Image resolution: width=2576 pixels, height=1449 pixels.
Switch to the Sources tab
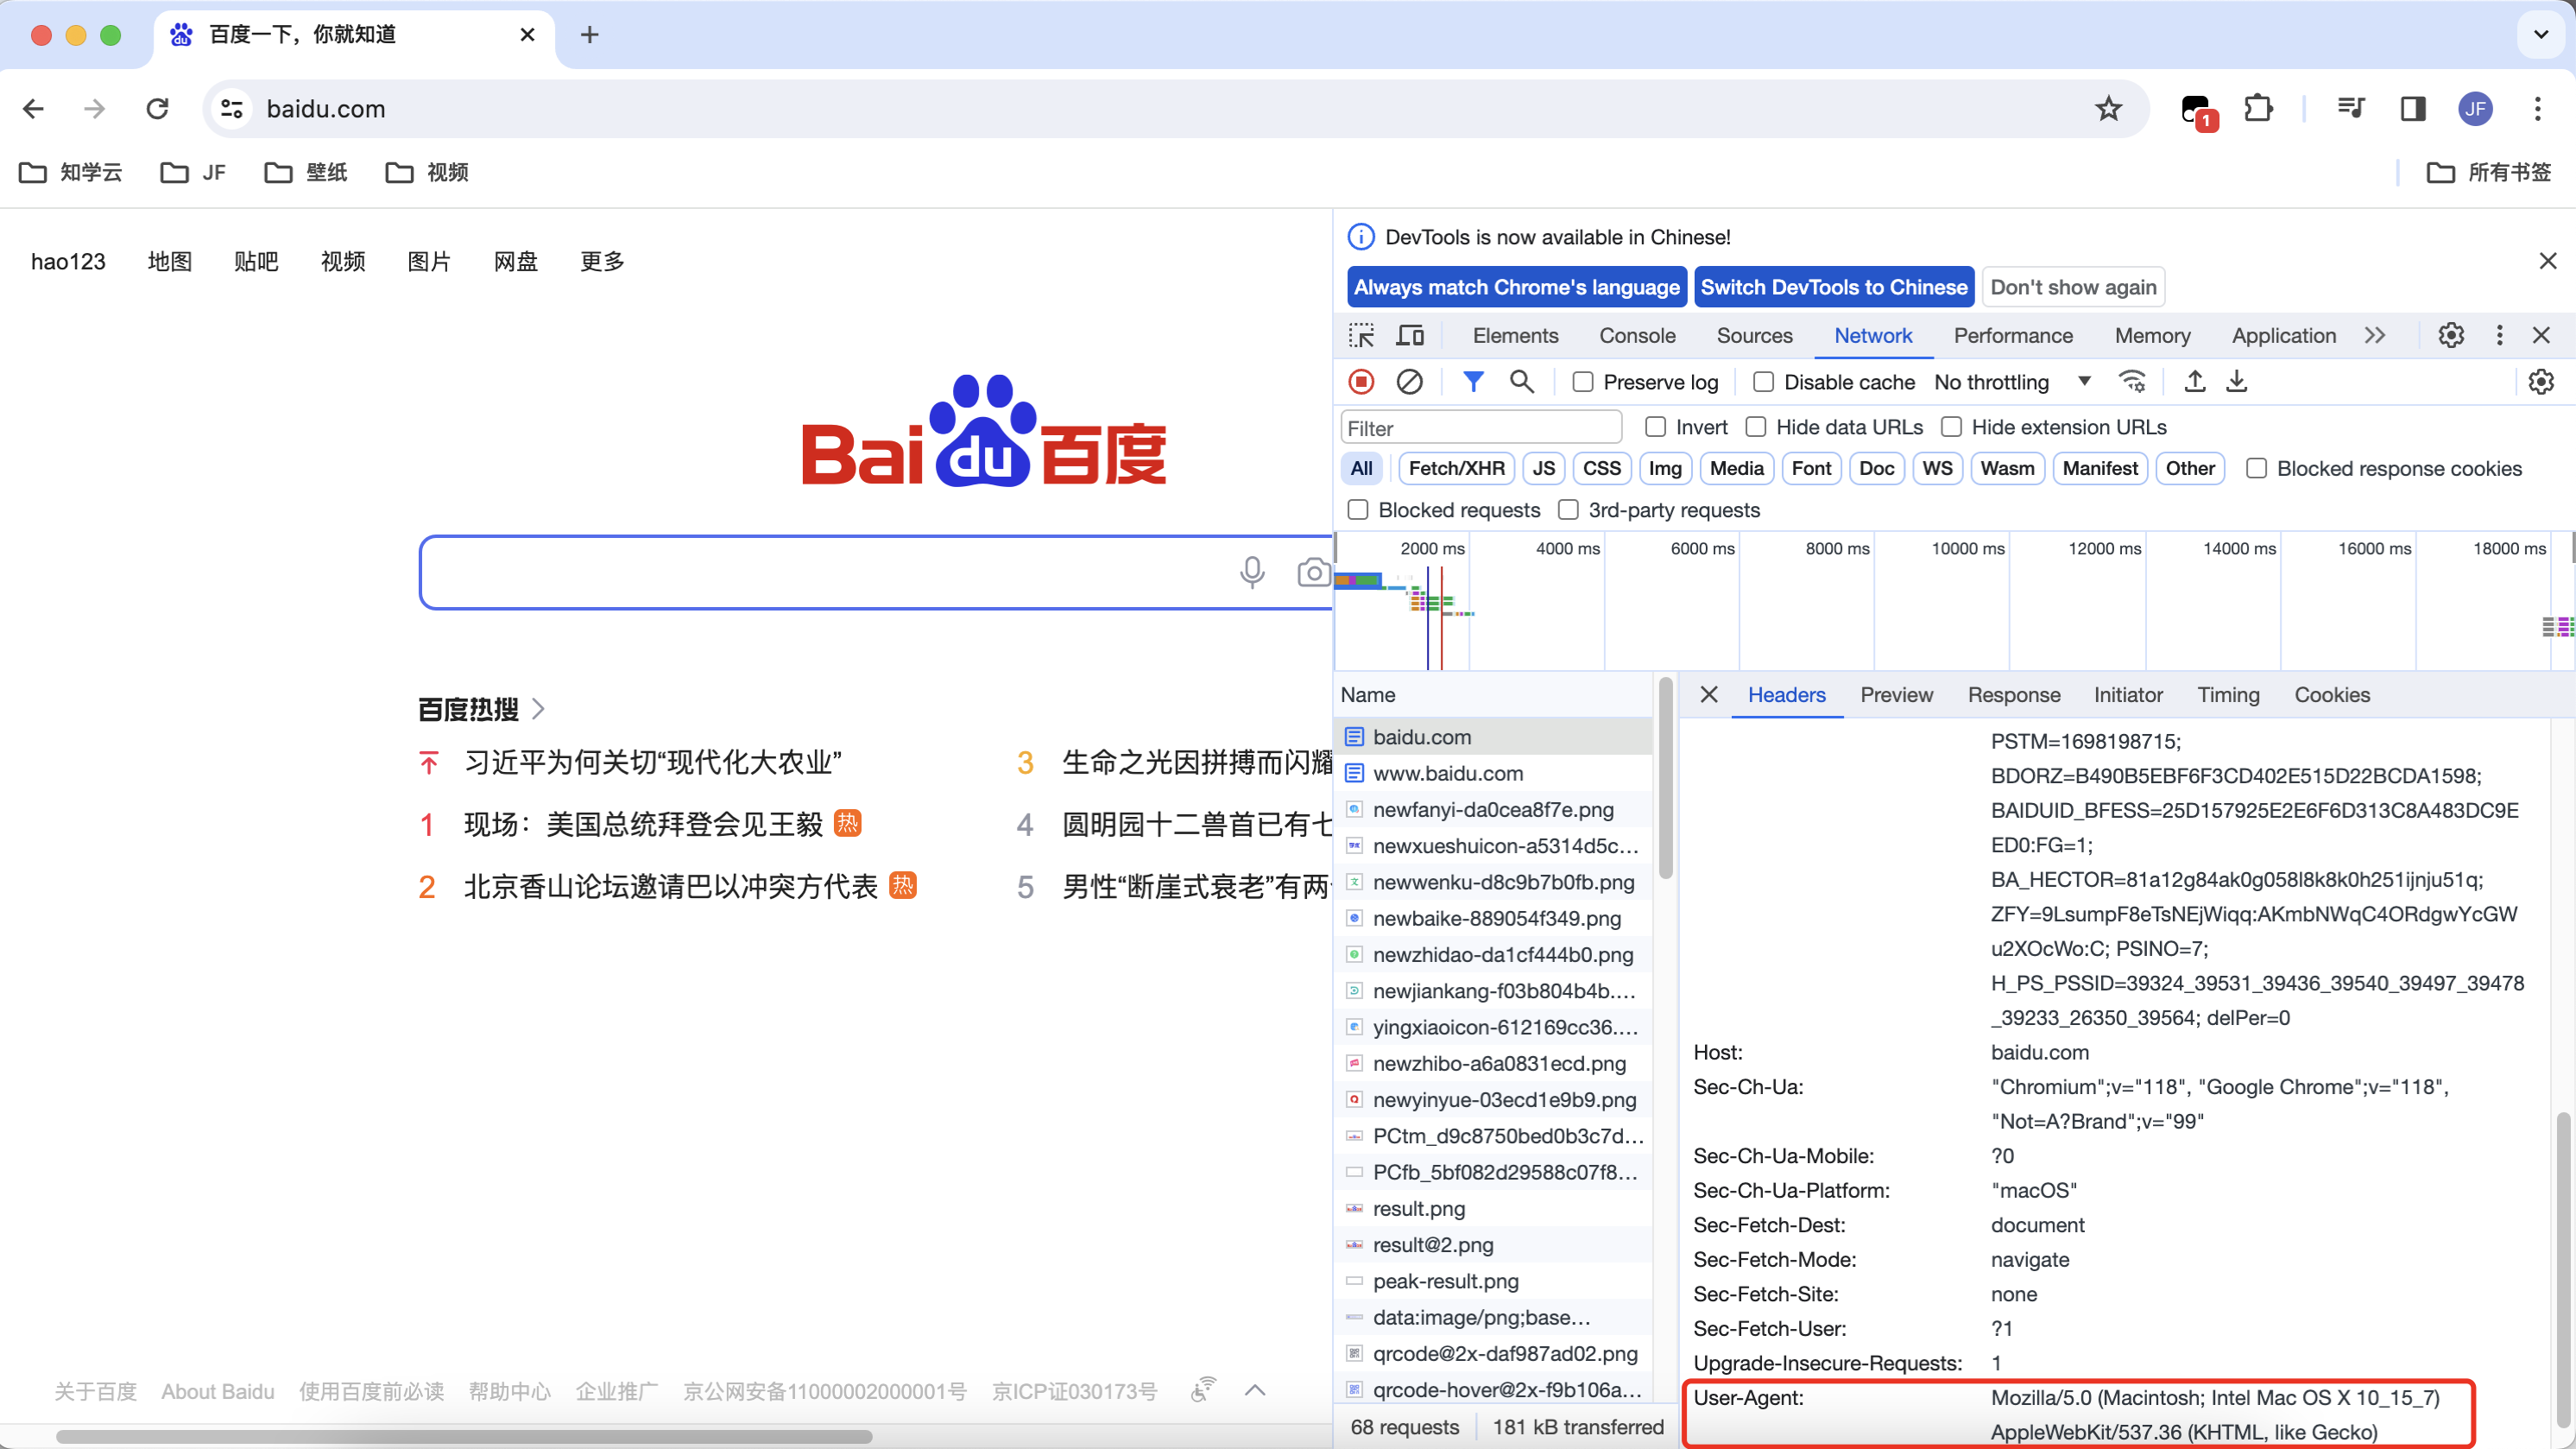click(1754, 335)
